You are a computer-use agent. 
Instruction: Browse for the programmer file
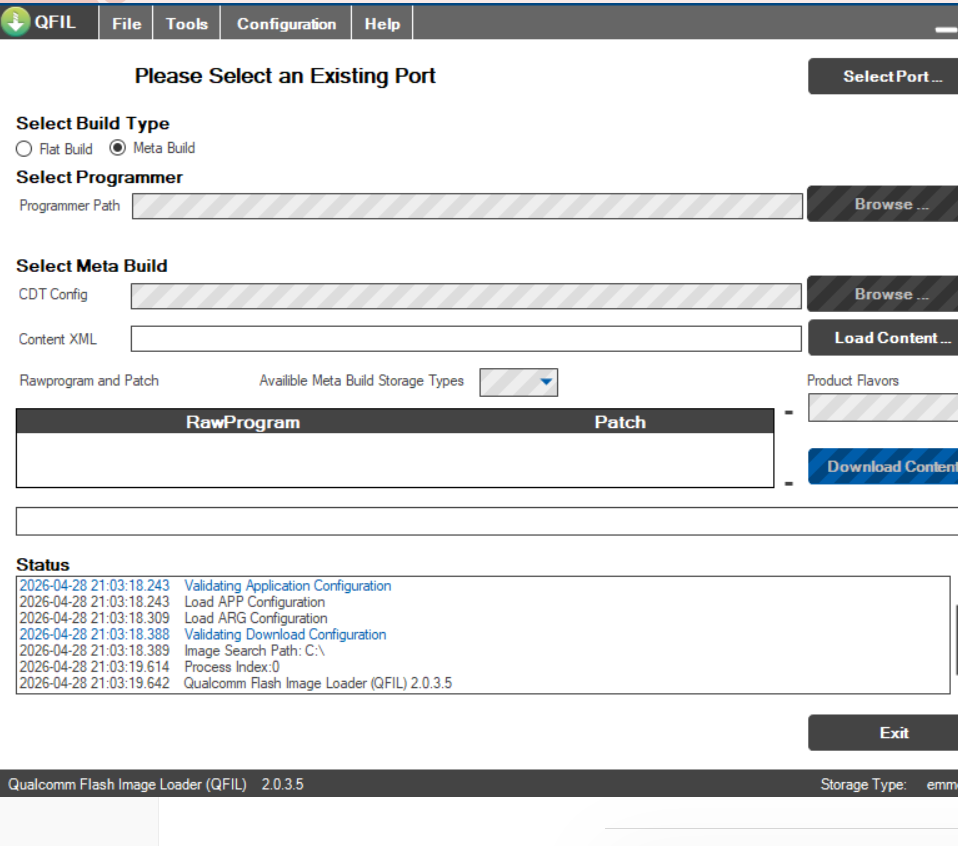[883, 204]
